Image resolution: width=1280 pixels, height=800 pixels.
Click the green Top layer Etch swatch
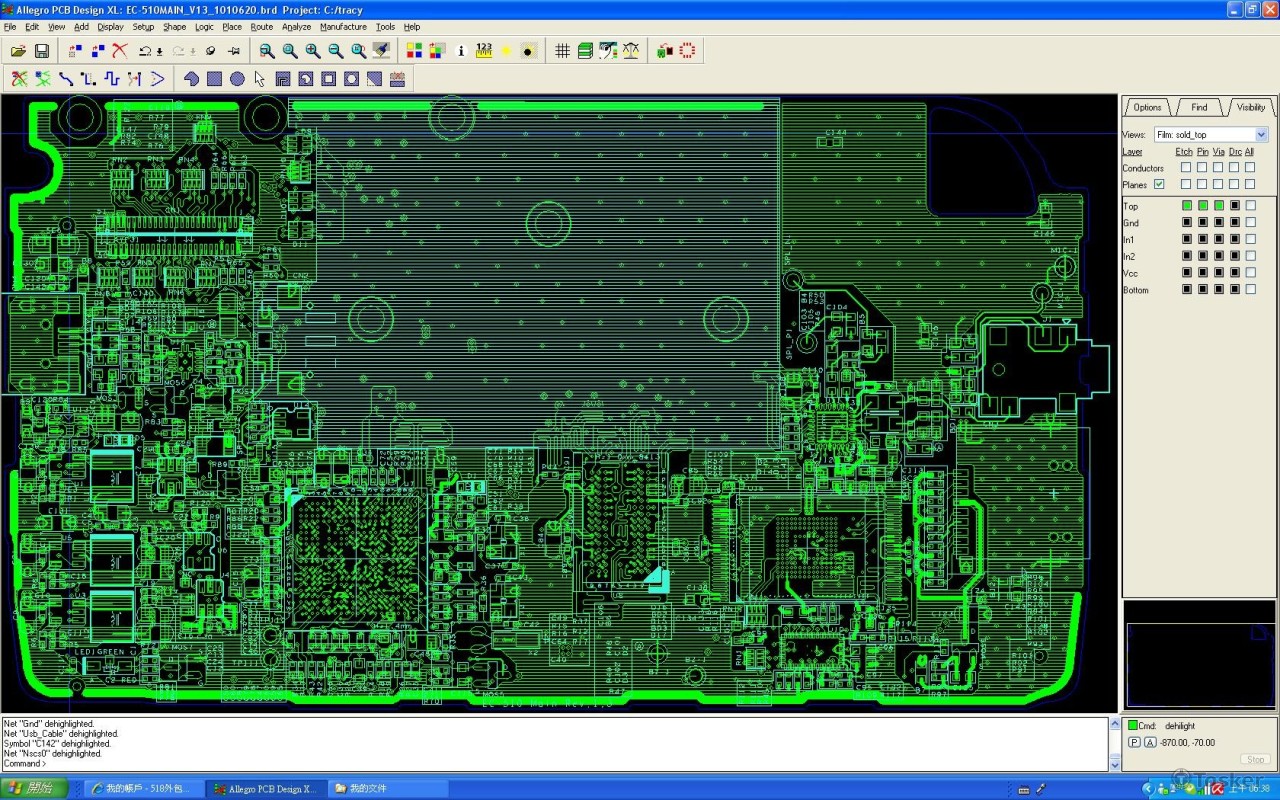(x=1186, y=206)
